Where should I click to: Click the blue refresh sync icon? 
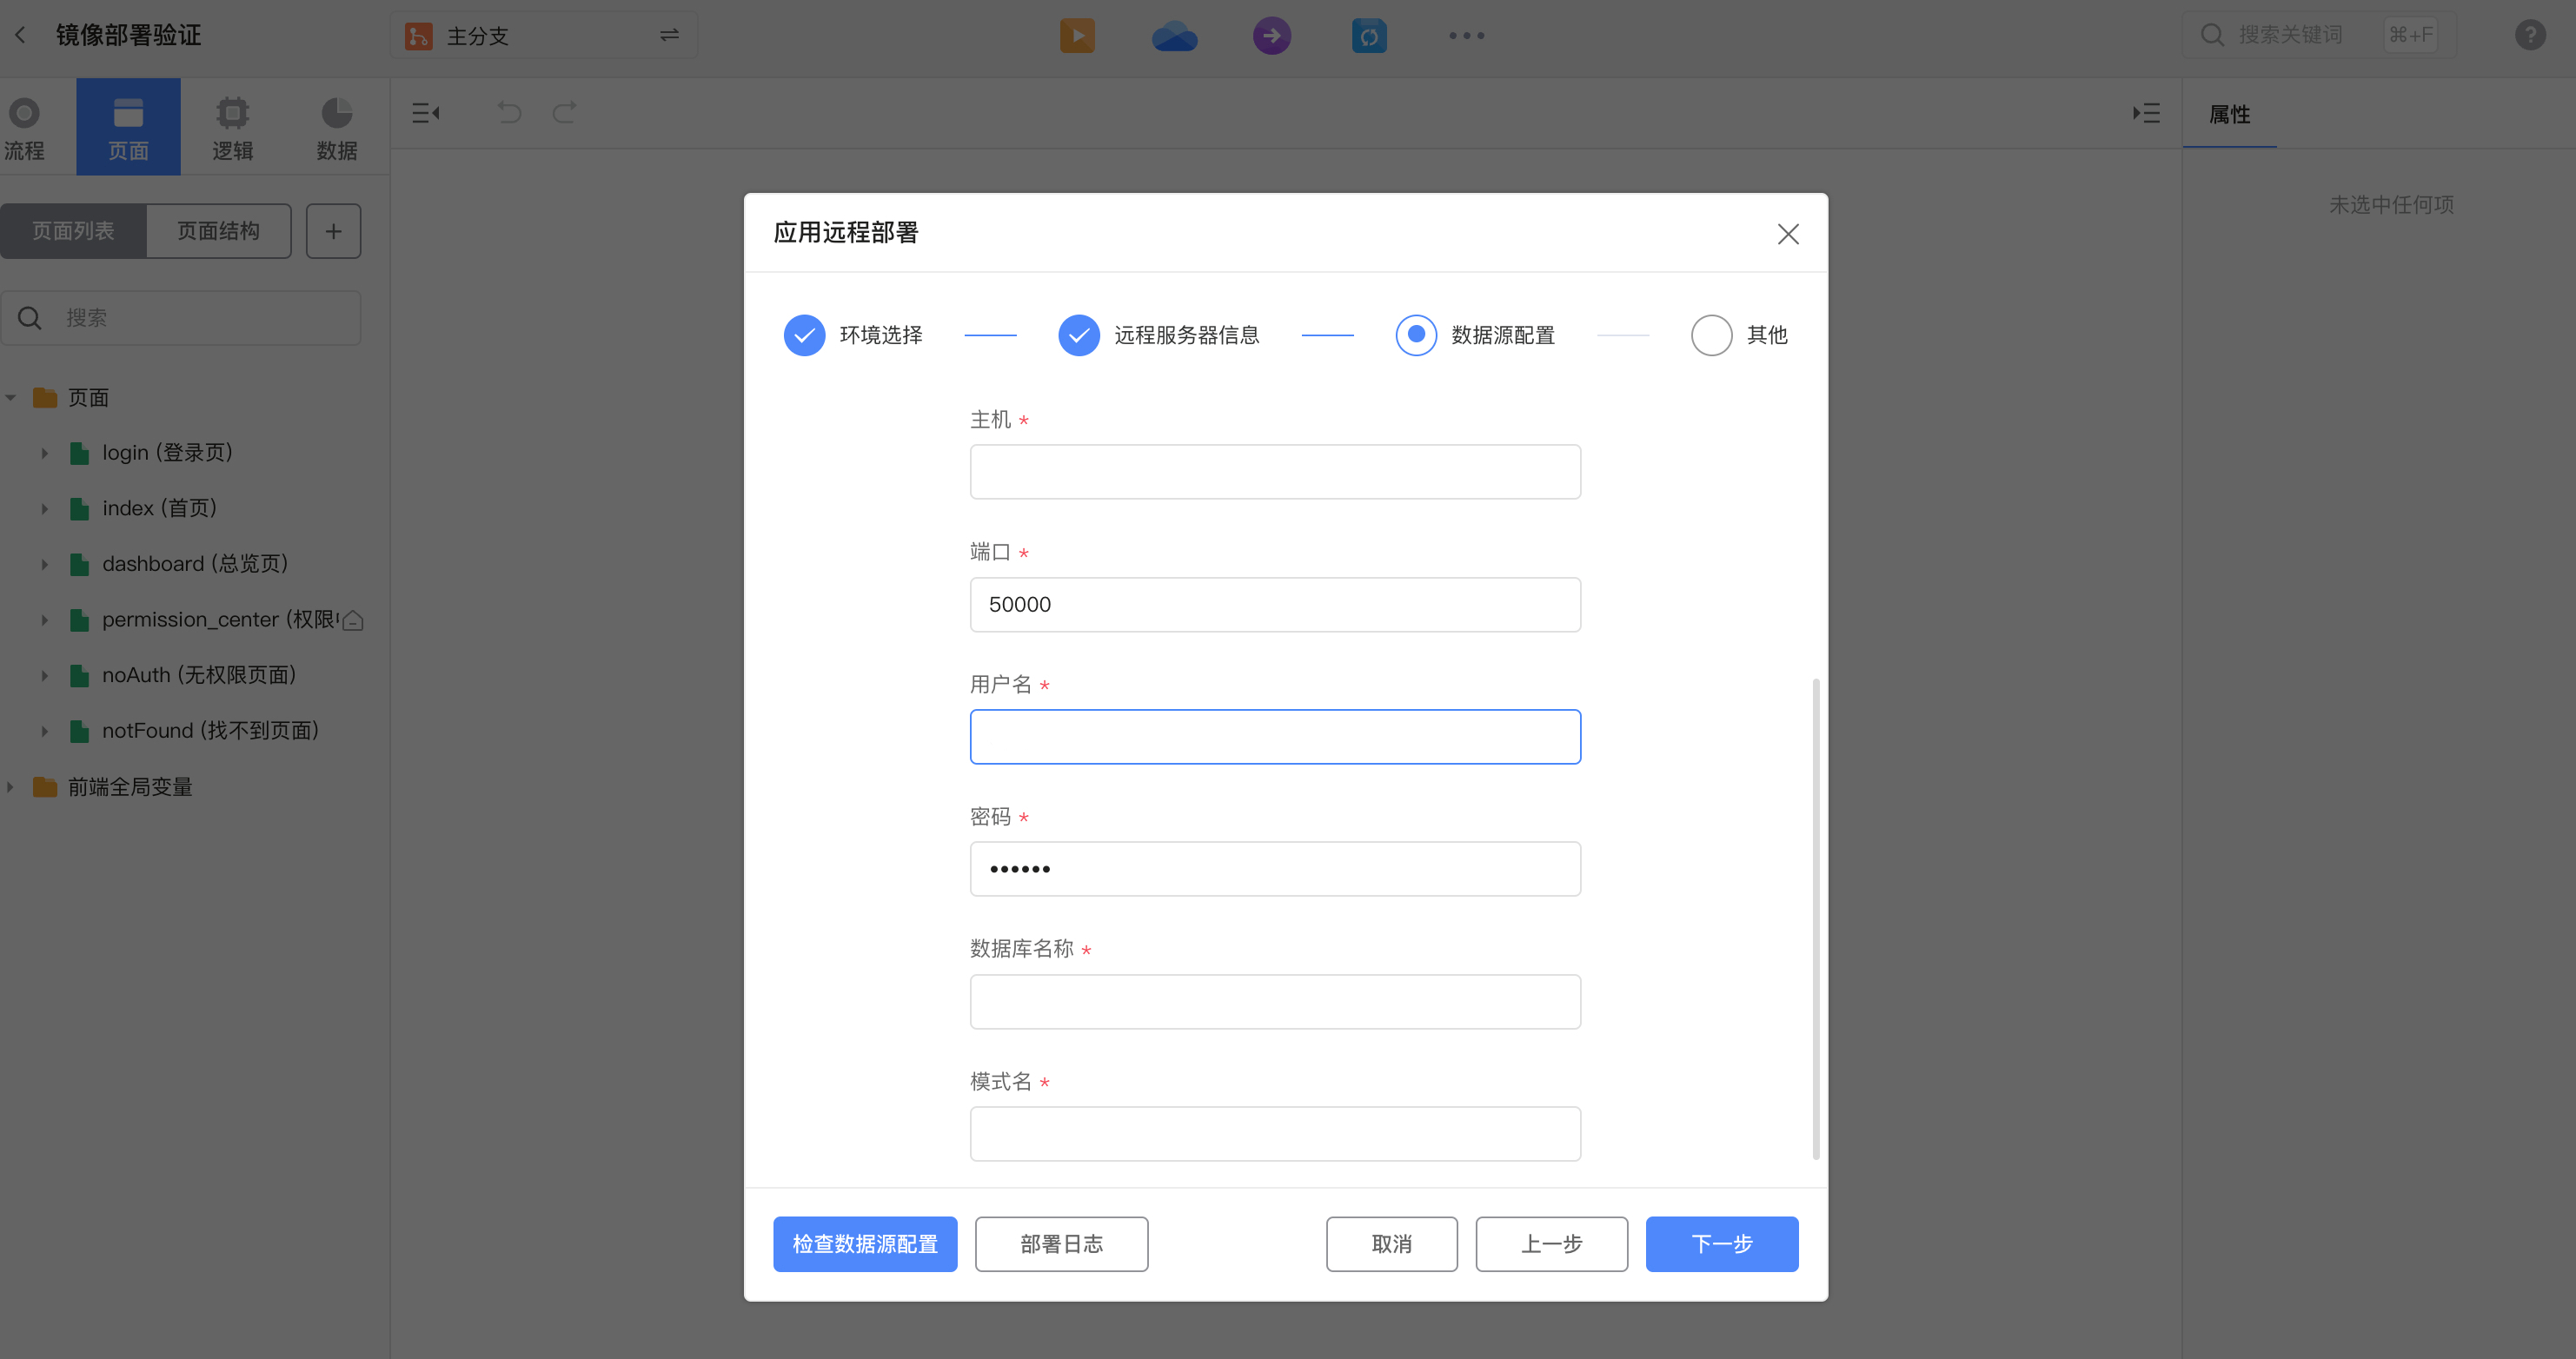(x=1369, y=36)
